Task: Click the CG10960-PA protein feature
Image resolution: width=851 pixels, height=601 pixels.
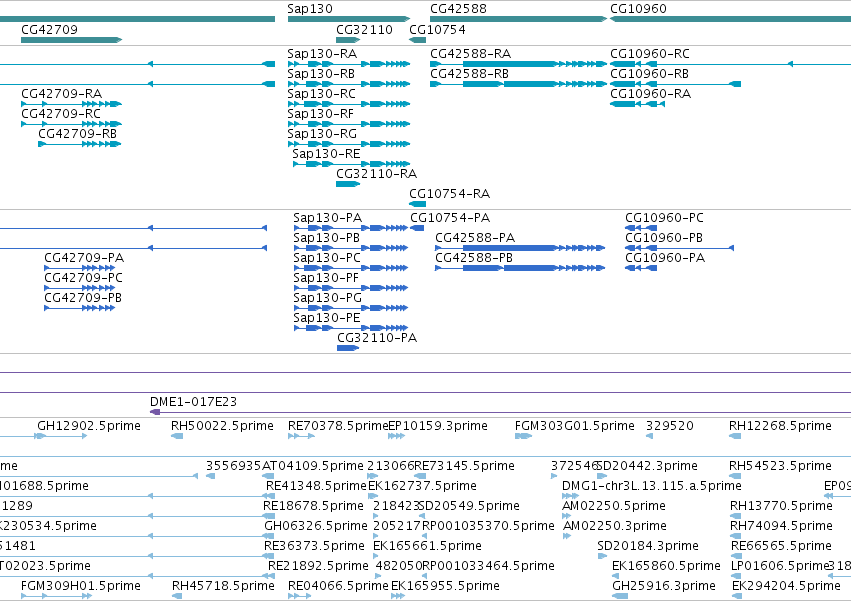Action: coord(641,268)
